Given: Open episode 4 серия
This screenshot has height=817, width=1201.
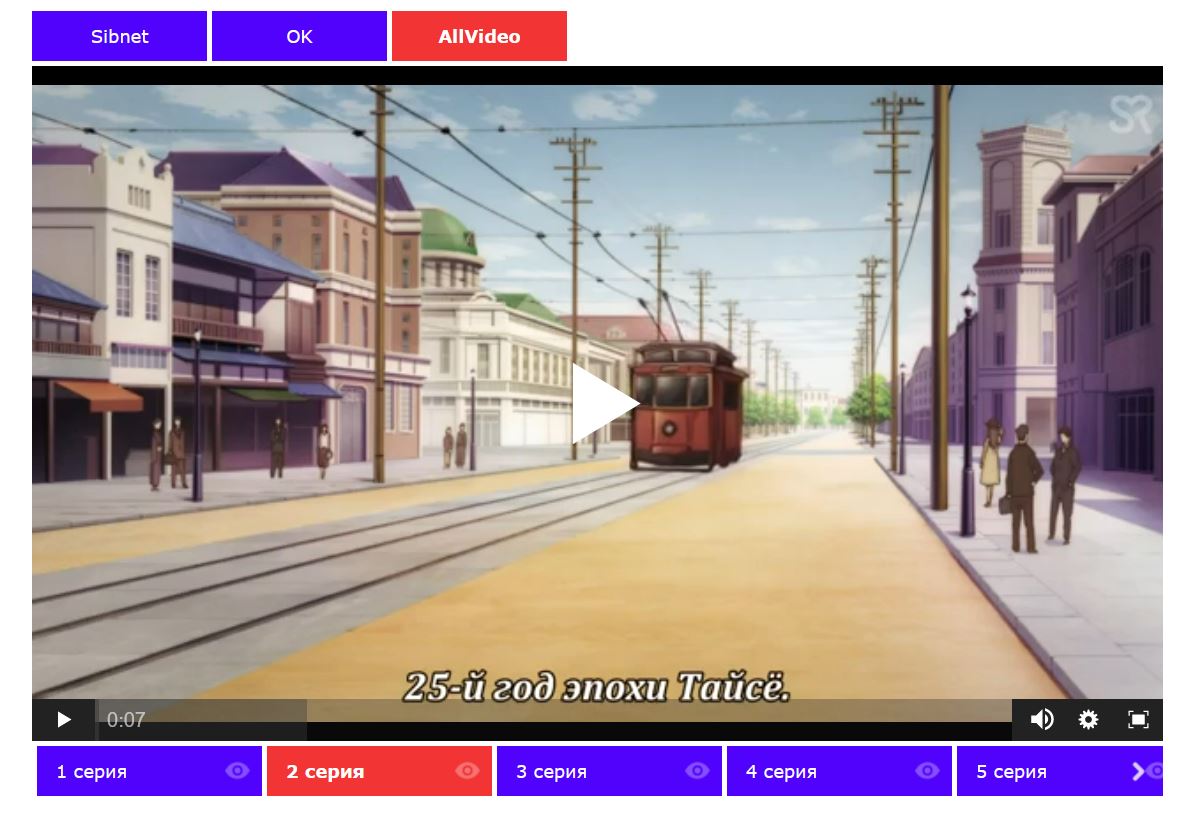Looking at the screenshot, I should pos(839,771).
